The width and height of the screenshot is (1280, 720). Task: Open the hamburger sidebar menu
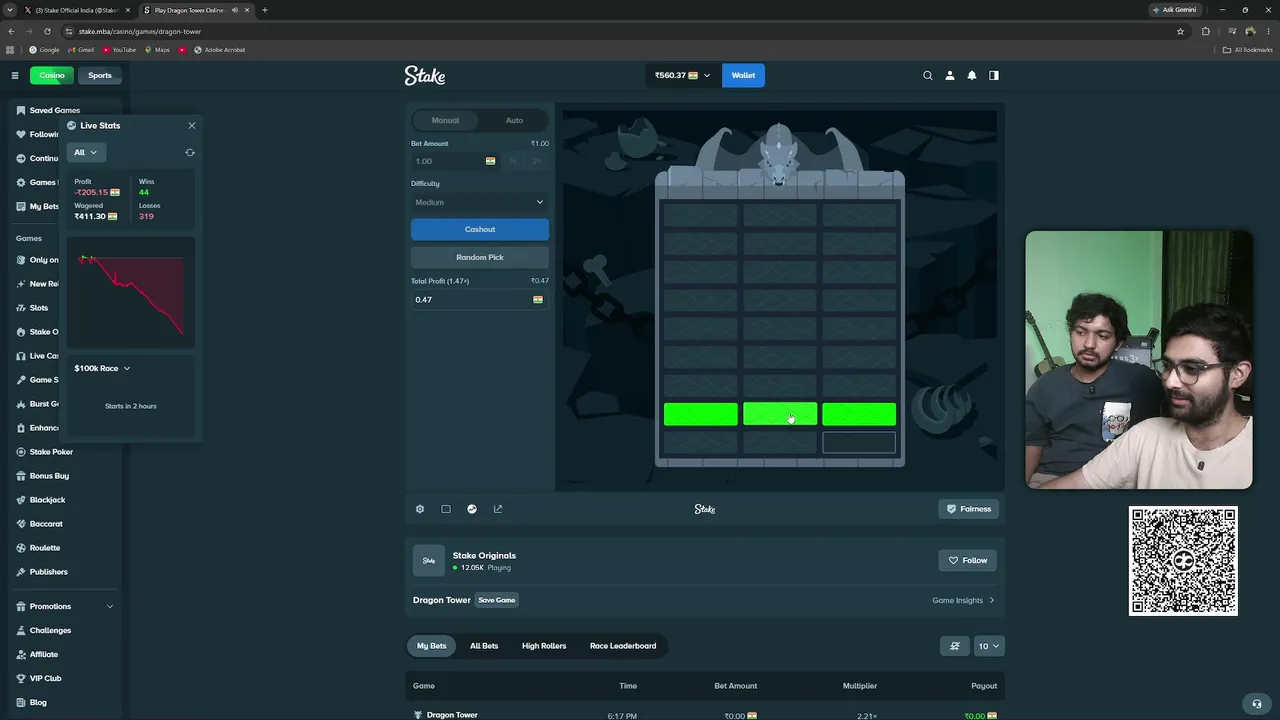click(x=15, y=75)
